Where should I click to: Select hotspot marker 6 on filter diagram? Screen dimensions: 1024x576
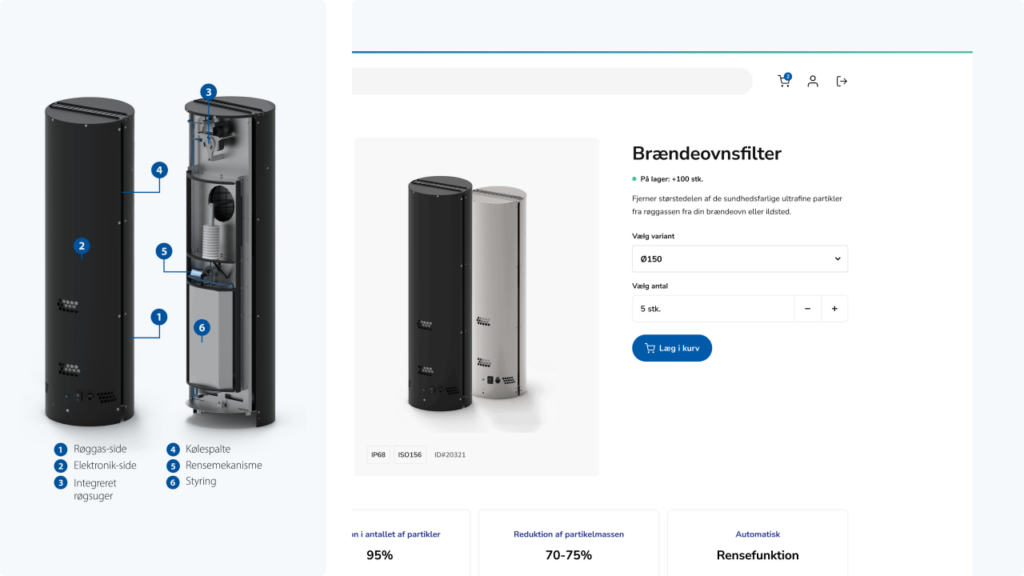click(202, 328)
